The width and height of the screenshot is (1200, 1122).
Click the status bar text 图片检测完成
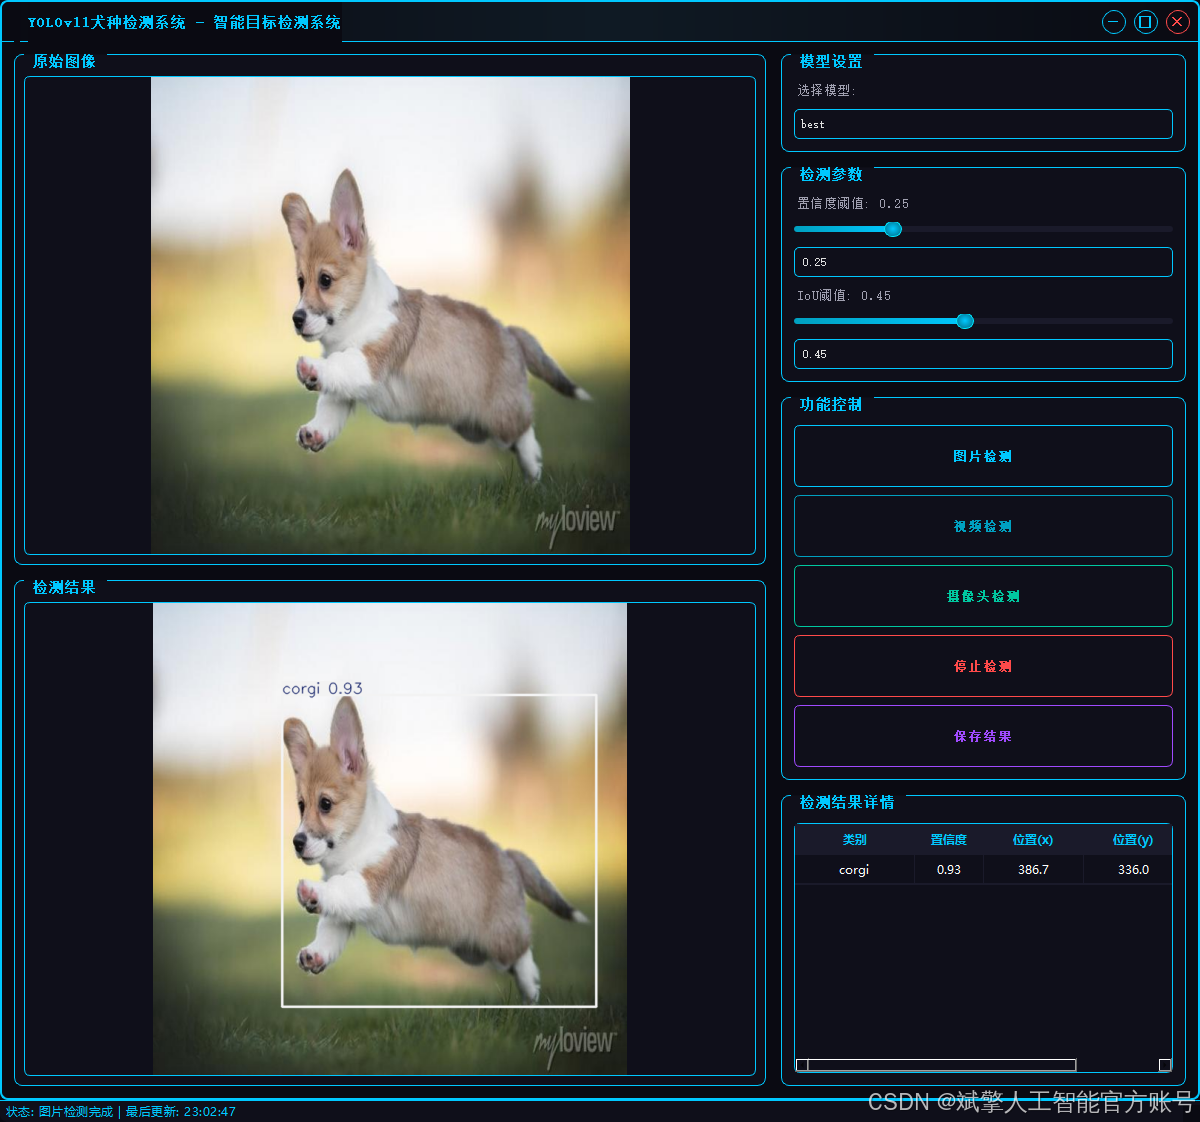(76, 1112)
